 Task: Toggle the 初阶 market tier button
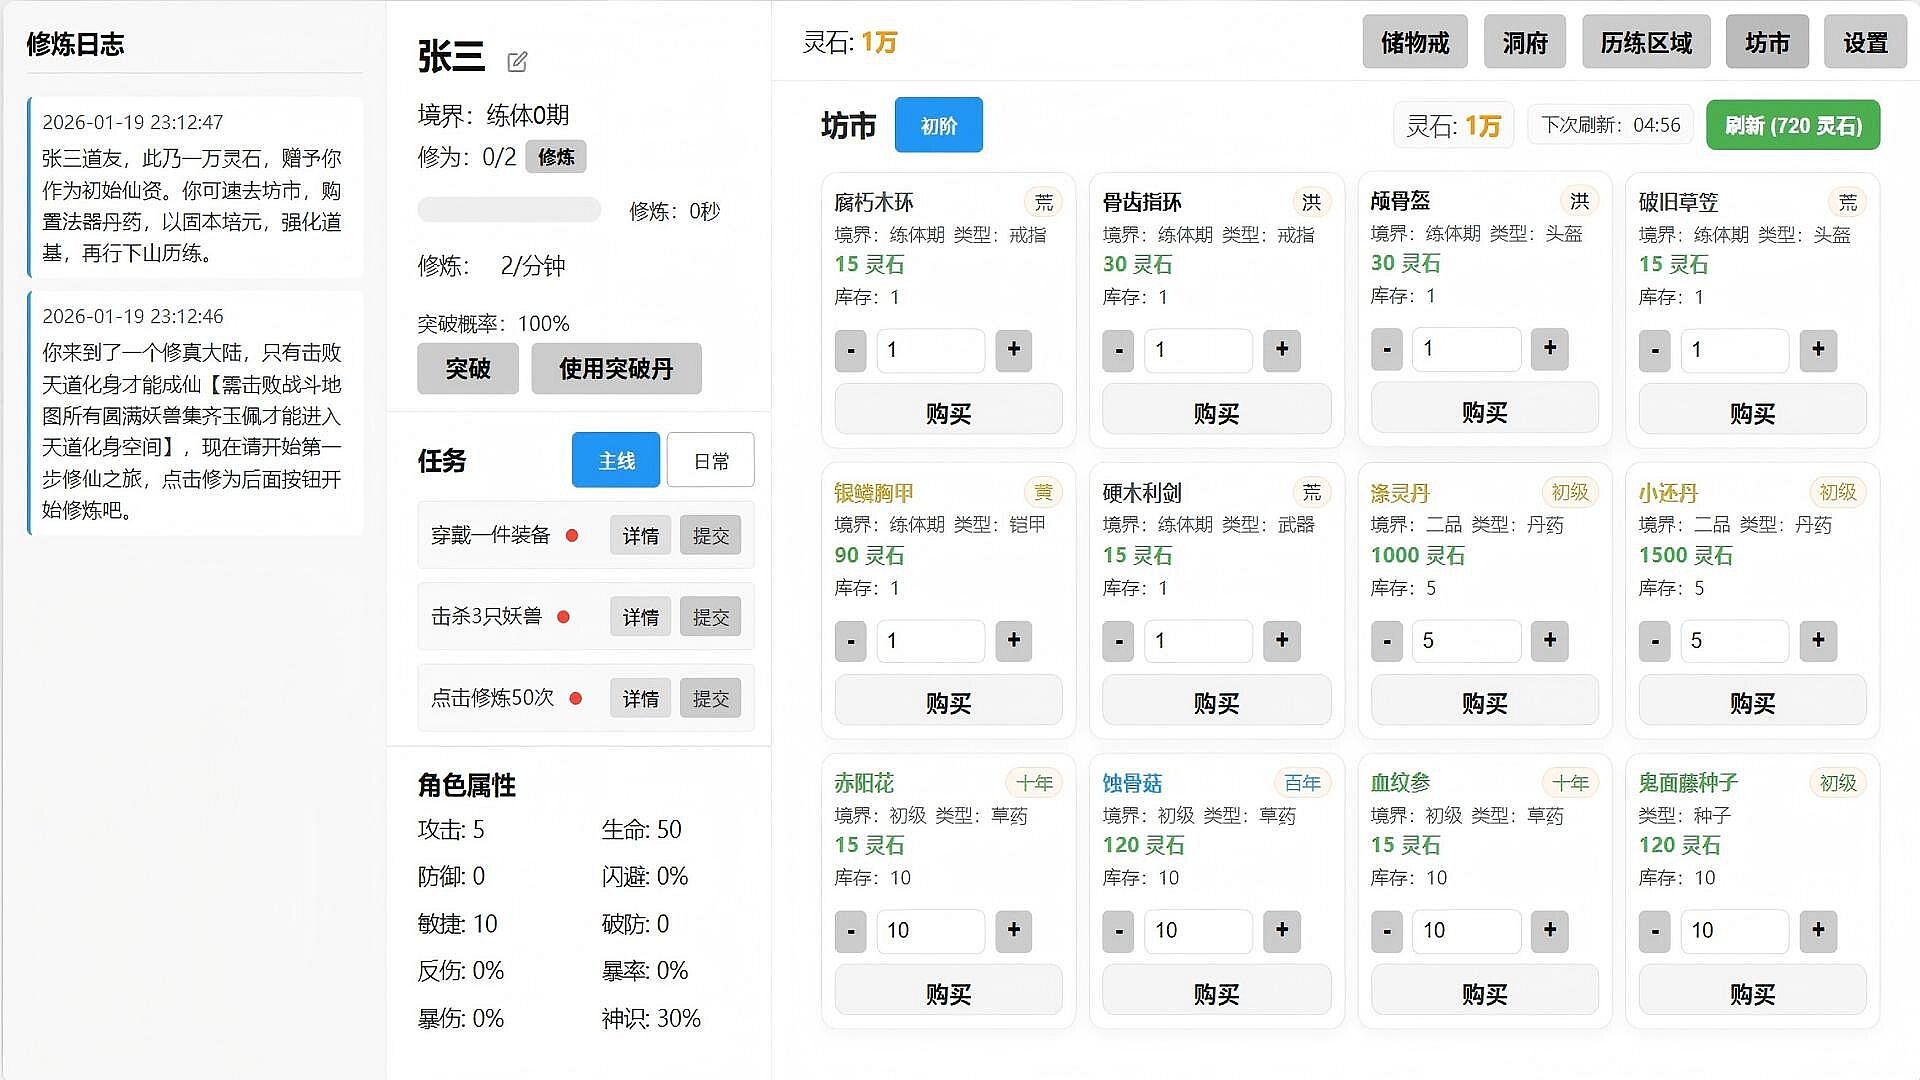tap(938, 126)
